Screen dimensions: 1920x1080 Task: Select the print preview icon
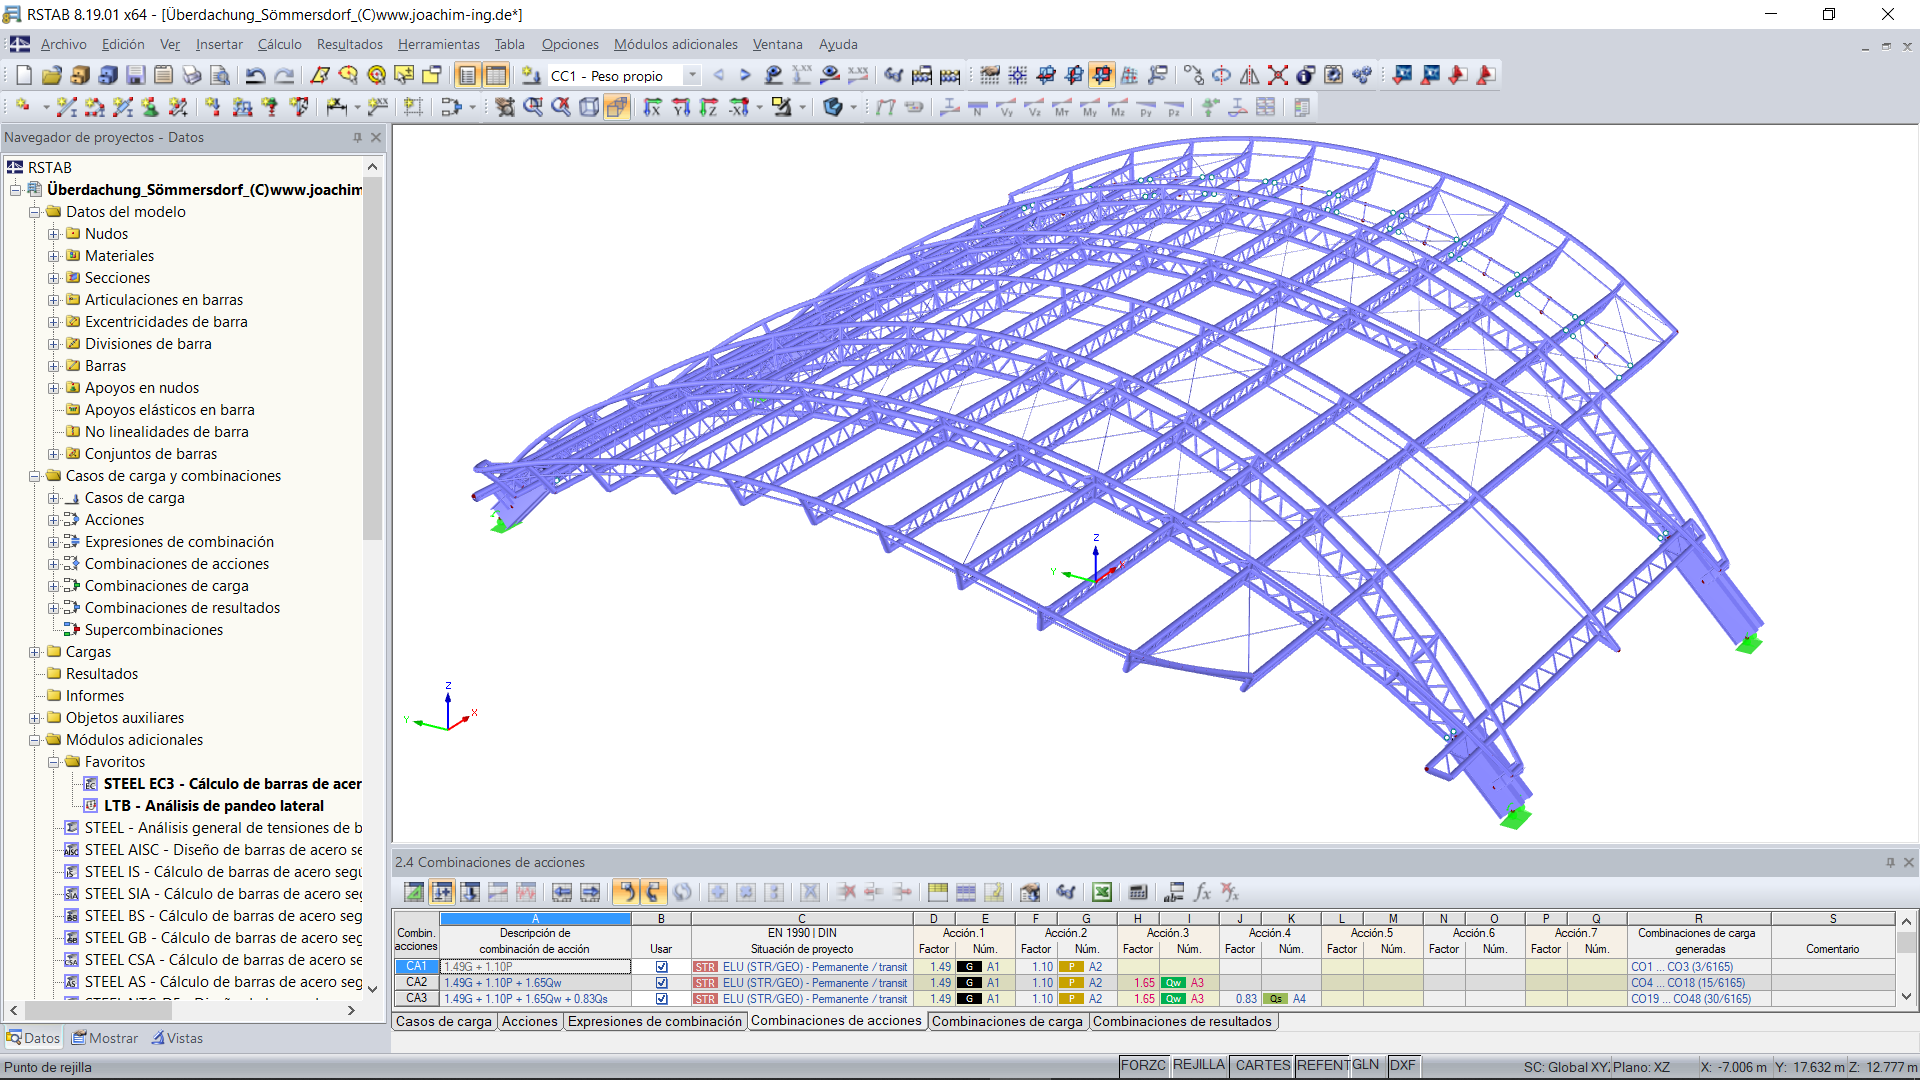(x=219, y=75)
